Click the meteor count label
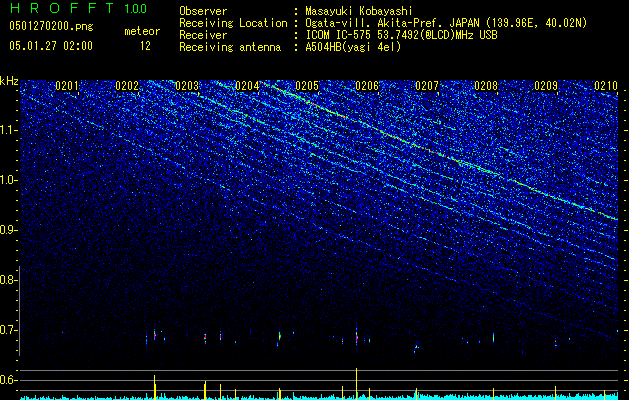This screenshot has height=400, width=629. (142, 31)
